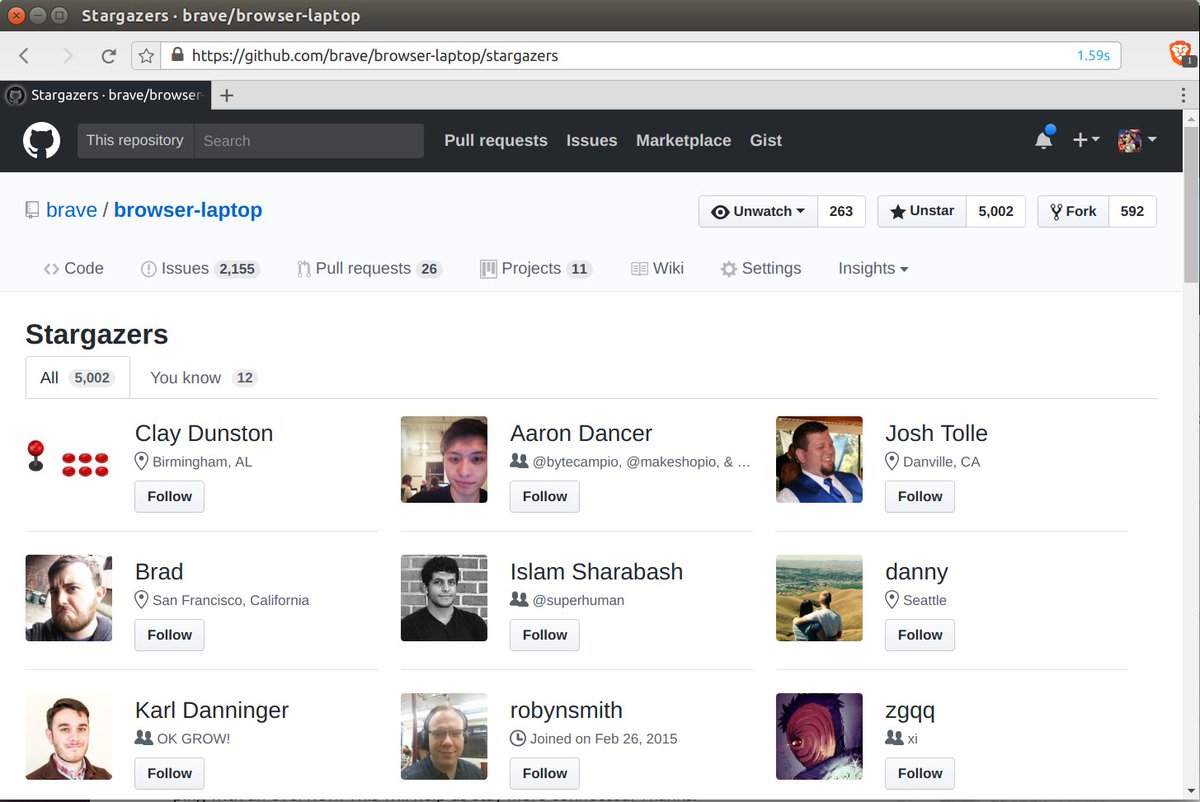The height and width of the screenshot is (802, 1200).
Task: Fork the repository
Action: click(x=1073, y=211)
